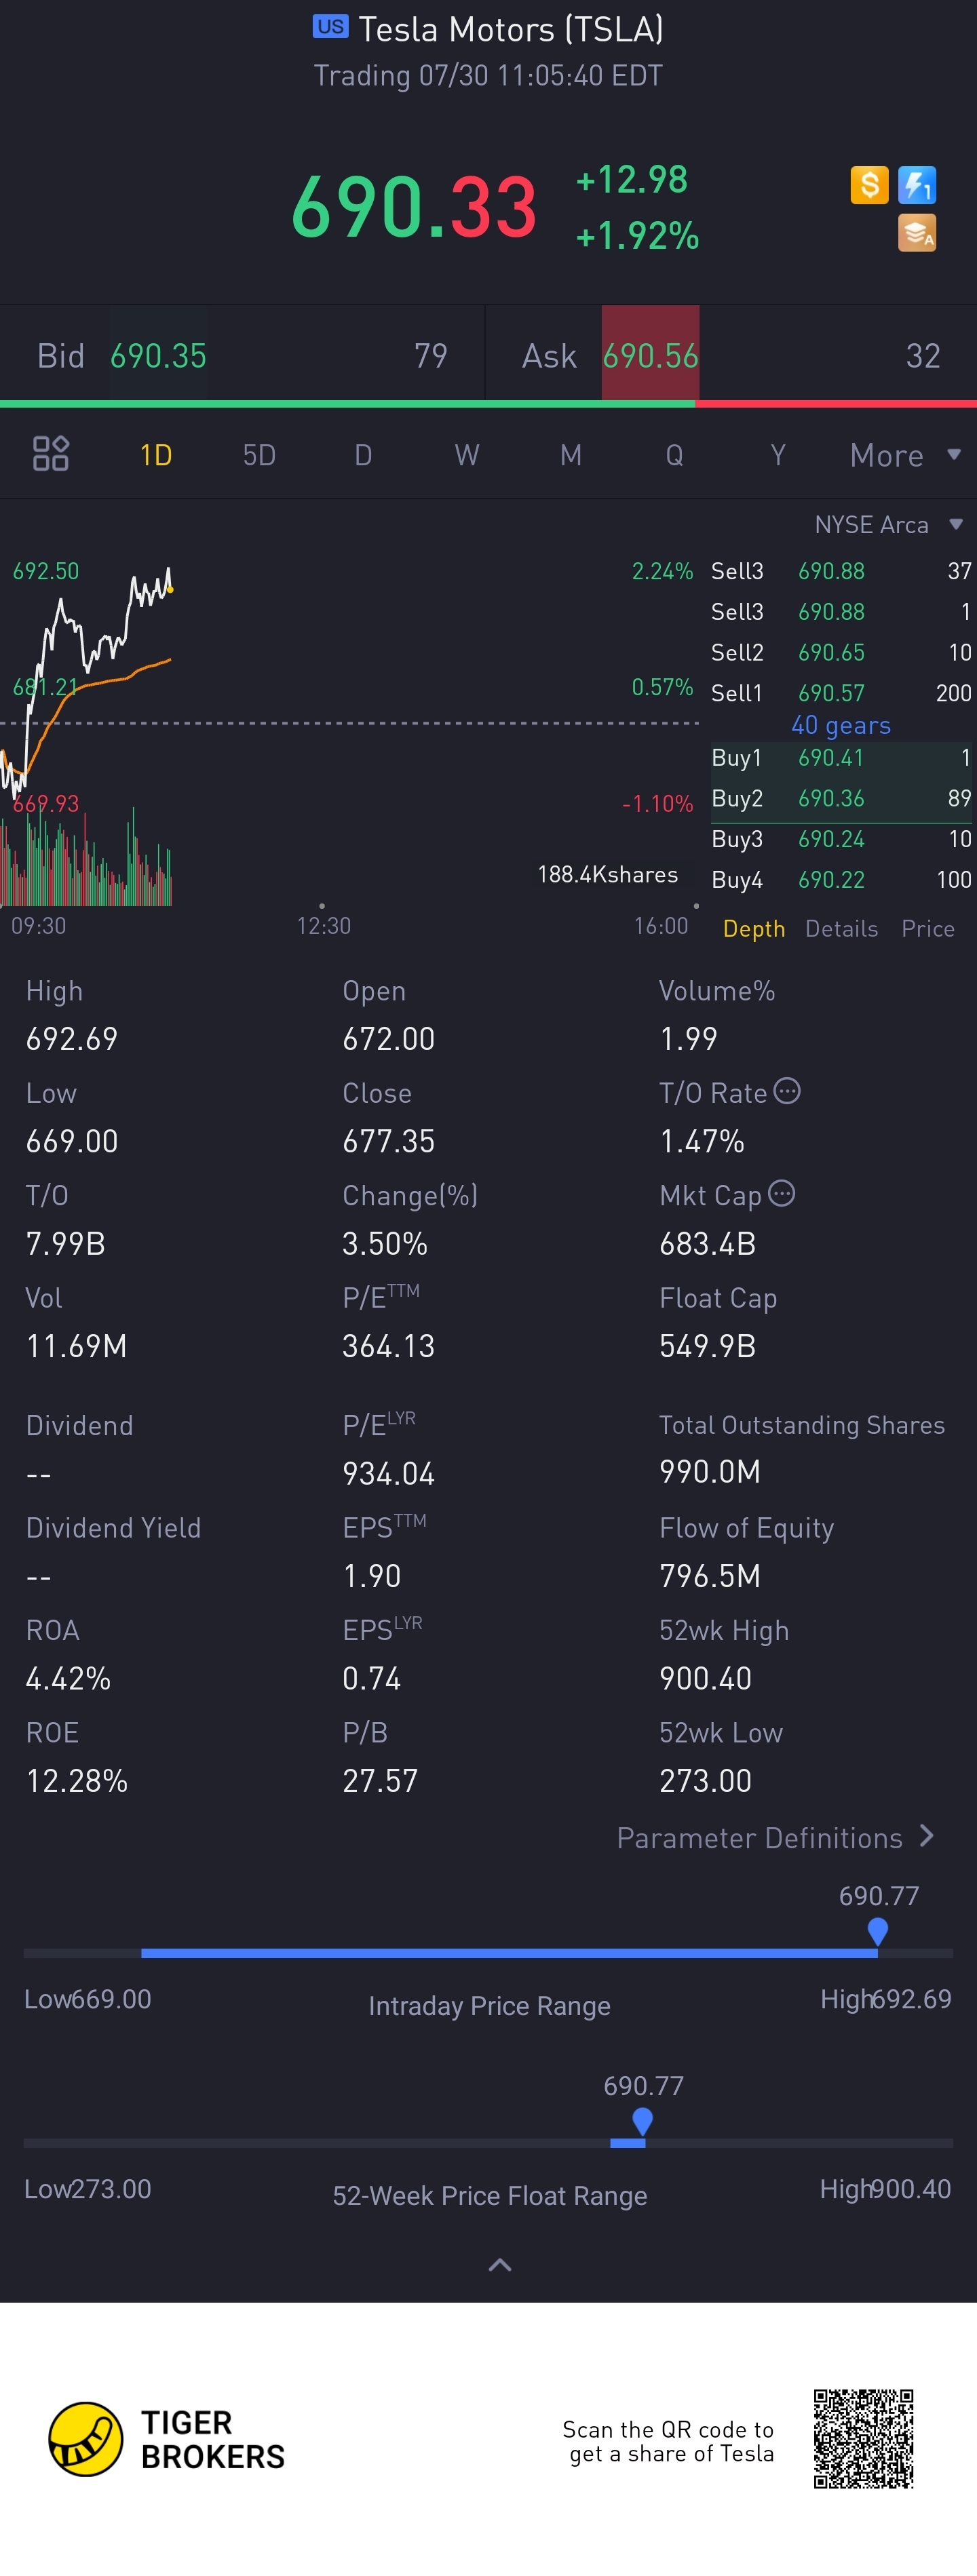Tap the T/O Rate info icon
977x2576 pixels.
pyautogui.click(x=787, y=1091)
